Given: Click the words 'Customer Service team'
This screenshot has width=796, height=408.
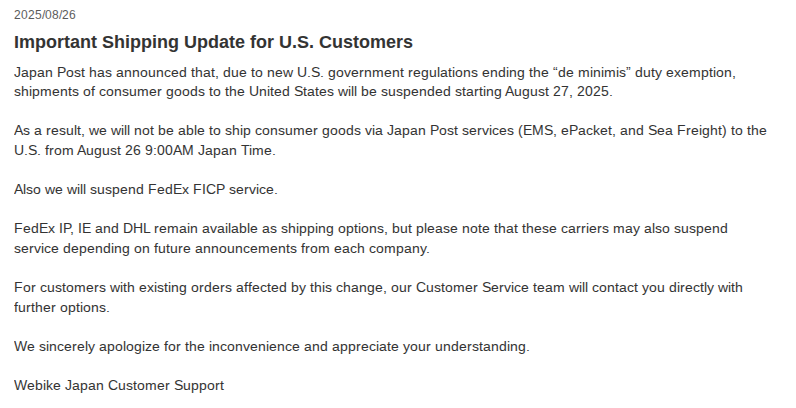Looking at the screenshot, I should click(x=490, y=288).
